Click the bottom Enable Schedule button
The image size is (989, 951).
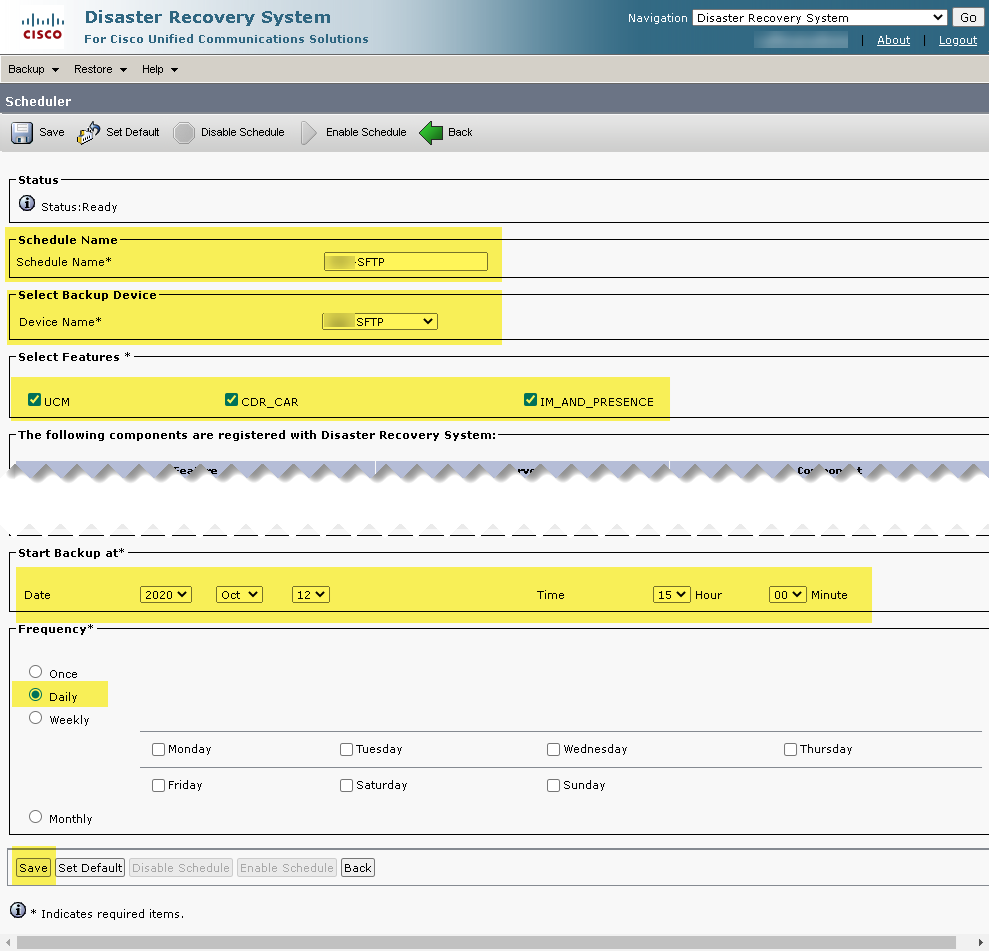click(x=287, y=868)
